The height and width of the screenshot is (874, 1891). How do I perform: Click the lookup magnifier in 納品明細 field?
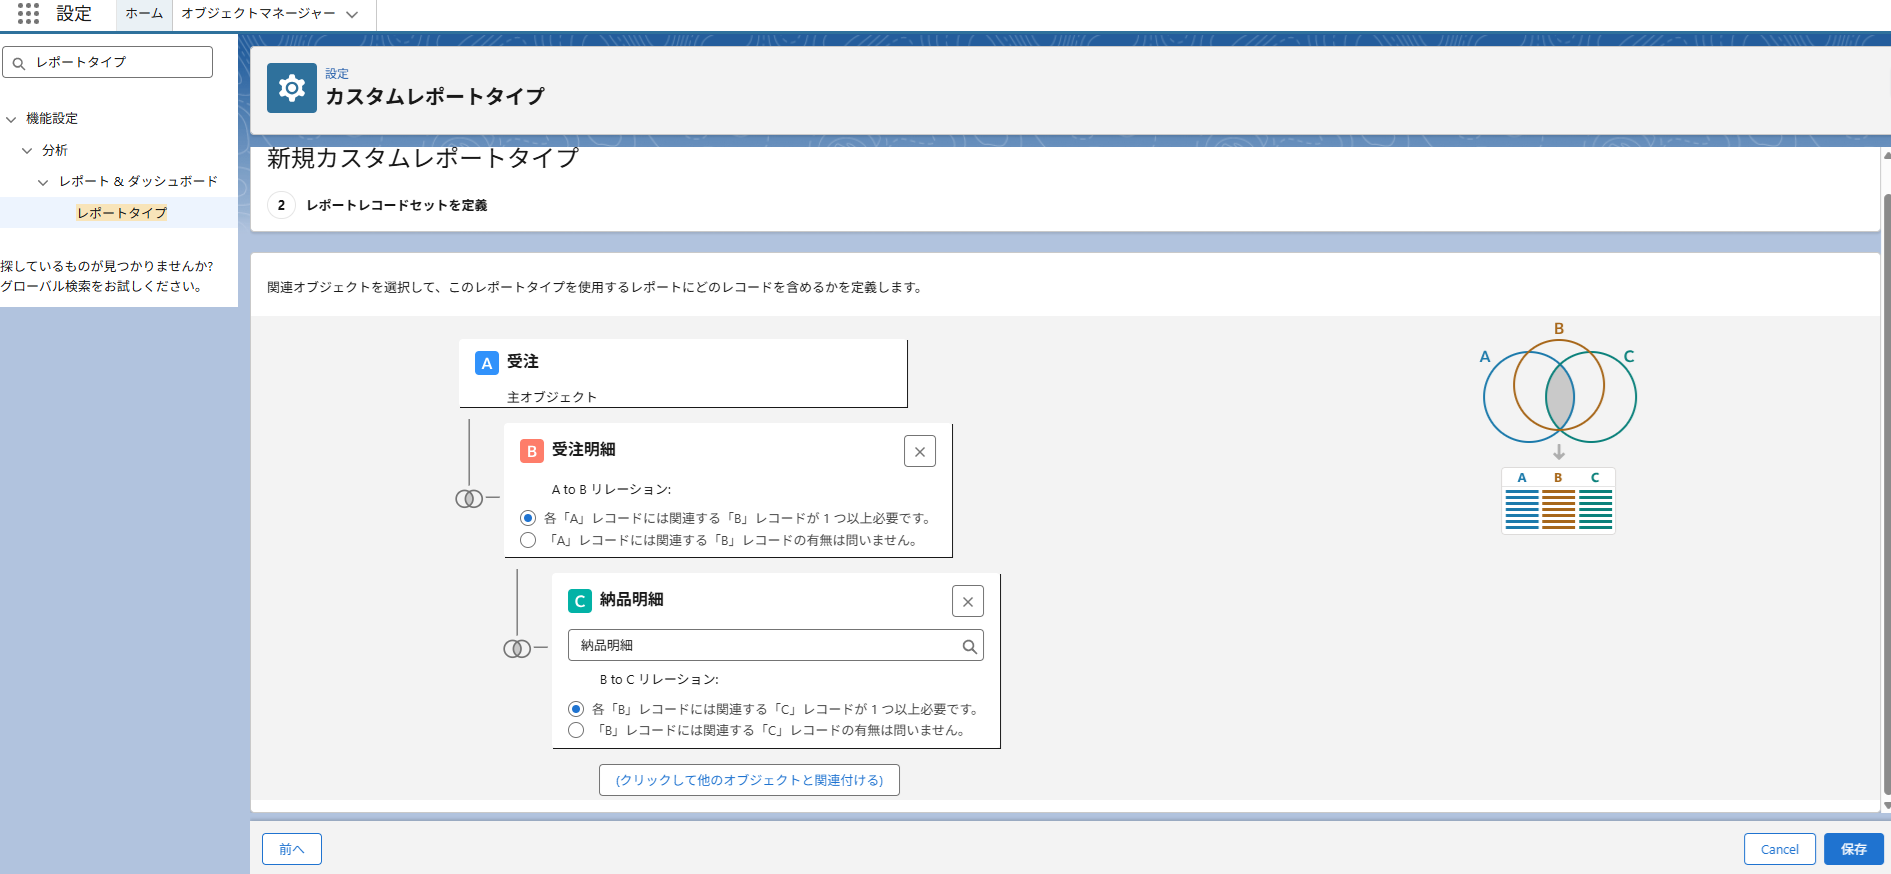point(969,646)
